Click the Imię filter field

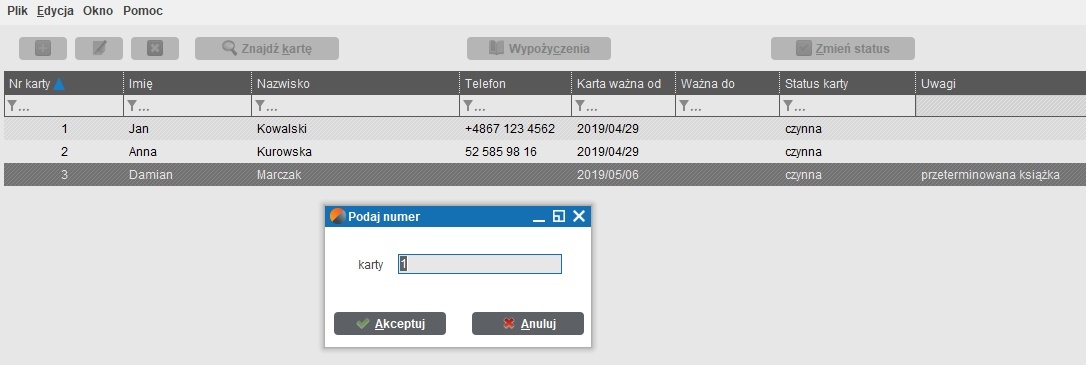click(187, 106)
